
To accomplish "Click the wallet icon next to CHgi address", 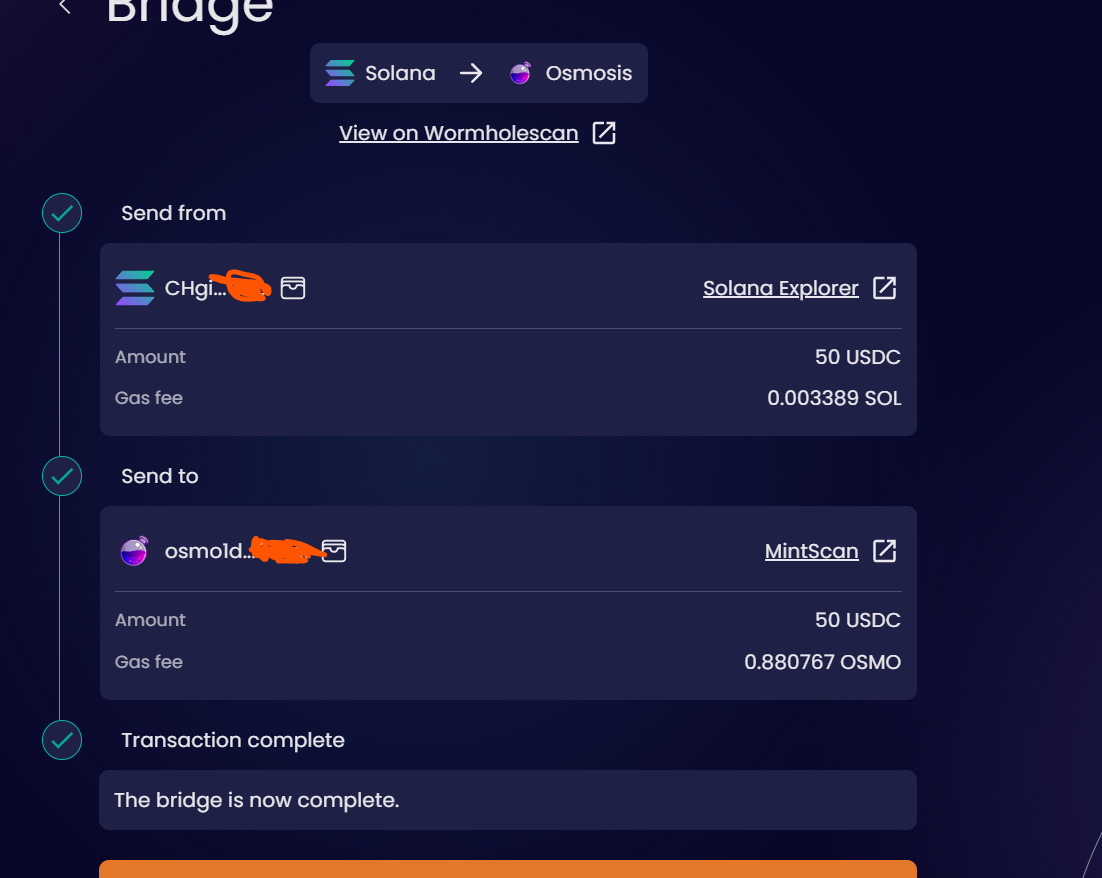I will pos(293,288).
